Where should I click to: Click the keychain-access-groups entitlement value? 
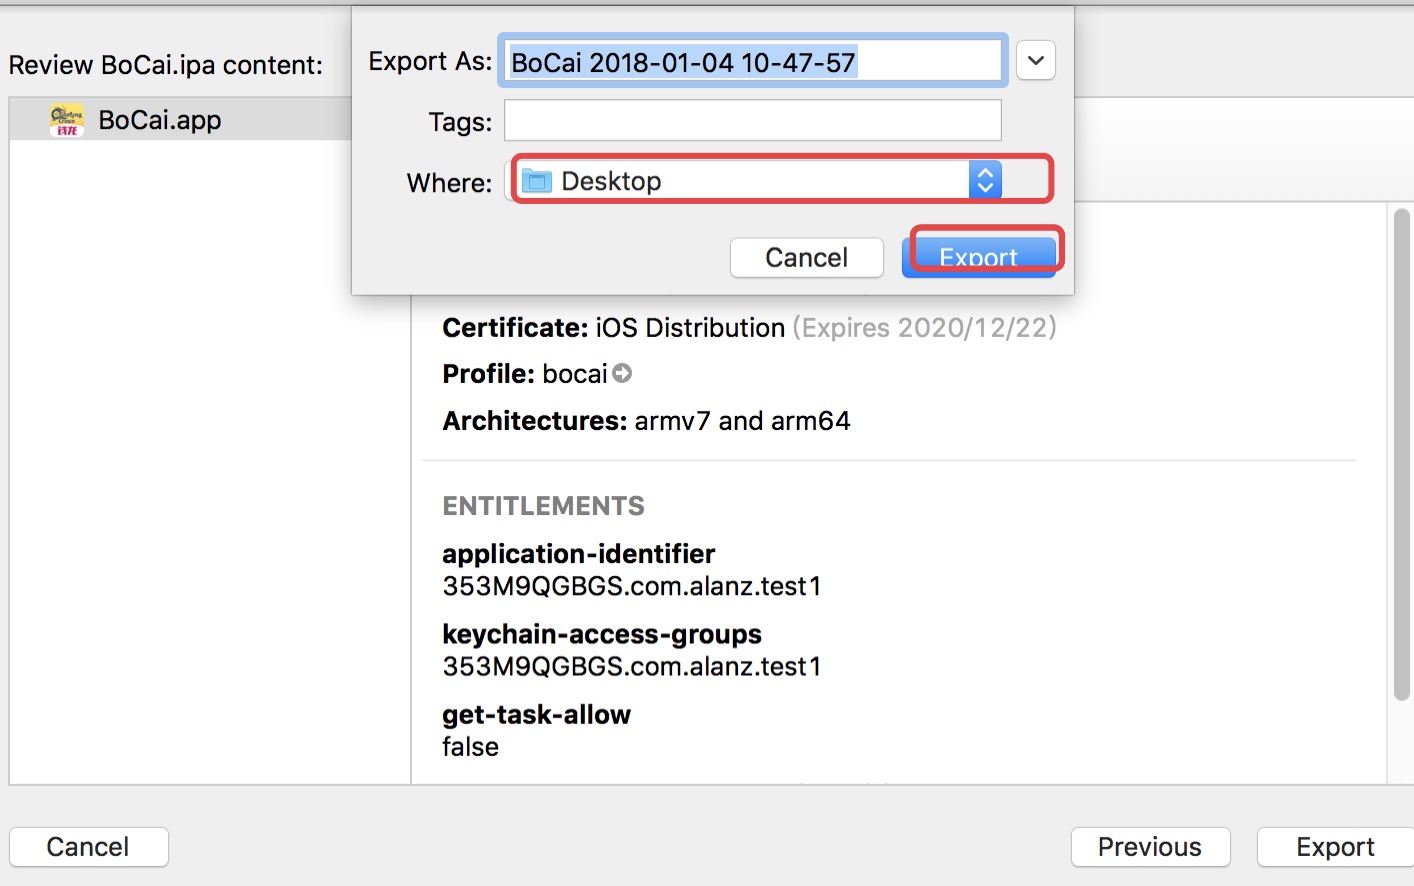(x=631, y=666)
